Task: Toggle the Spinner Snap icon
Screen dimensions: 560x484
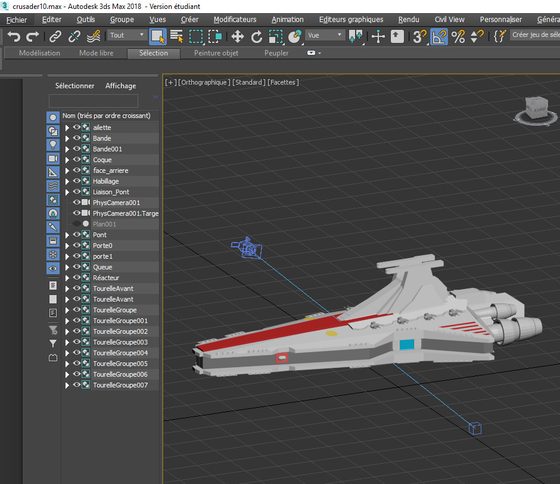Action: click(477, 36)
